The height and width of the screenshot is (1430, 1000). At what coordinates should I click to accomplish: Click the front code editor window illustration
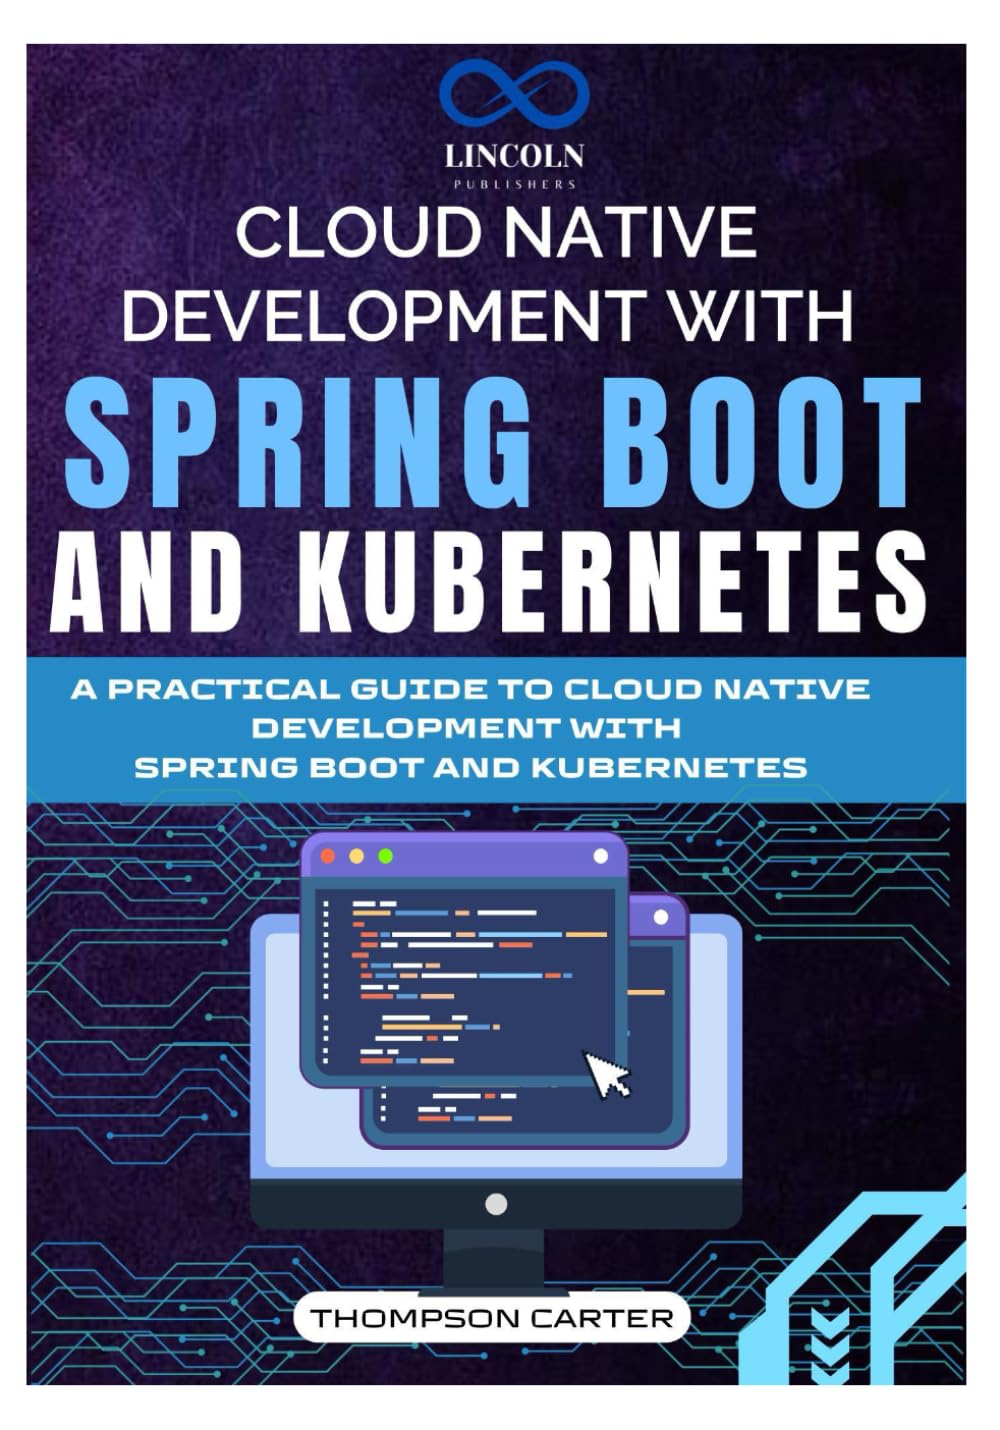point(465,962)
